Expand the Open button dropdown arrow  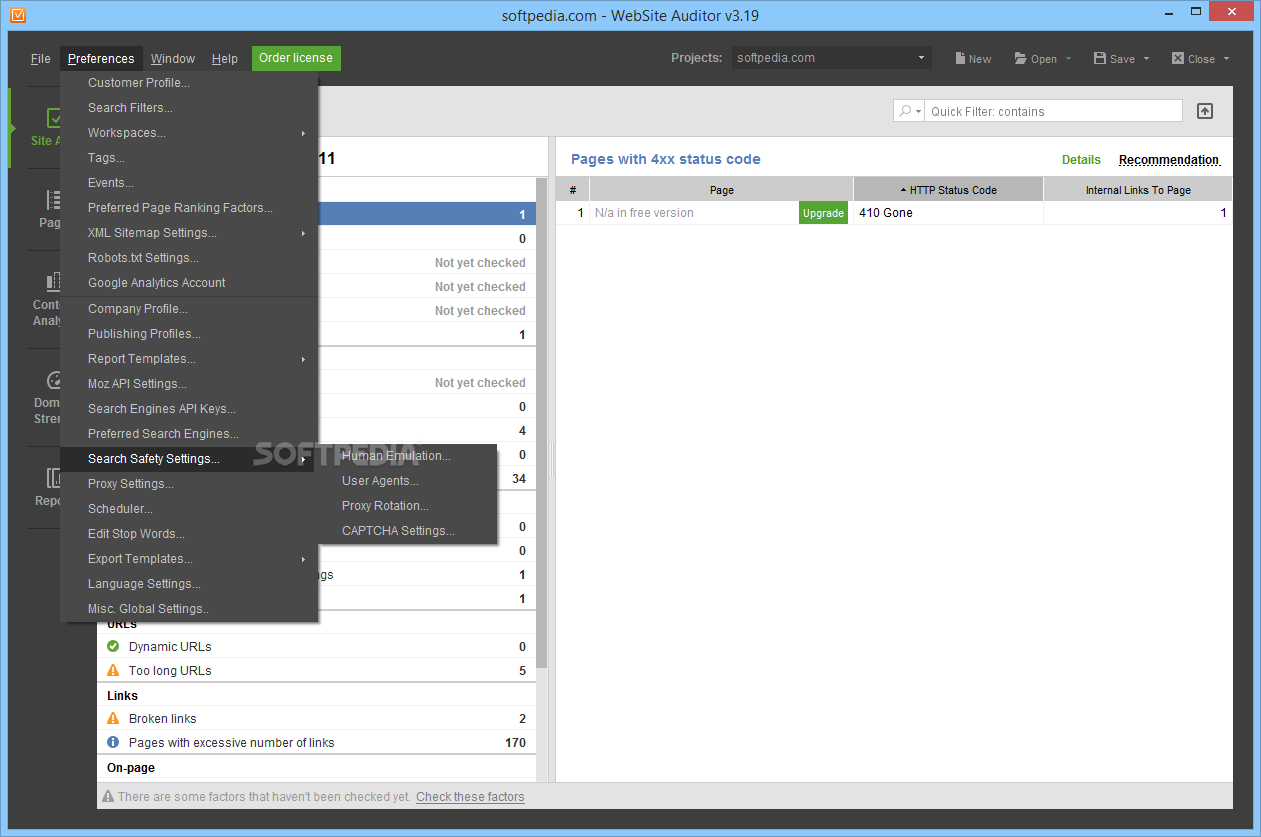pyautogui.click(x=1068, y=59)
